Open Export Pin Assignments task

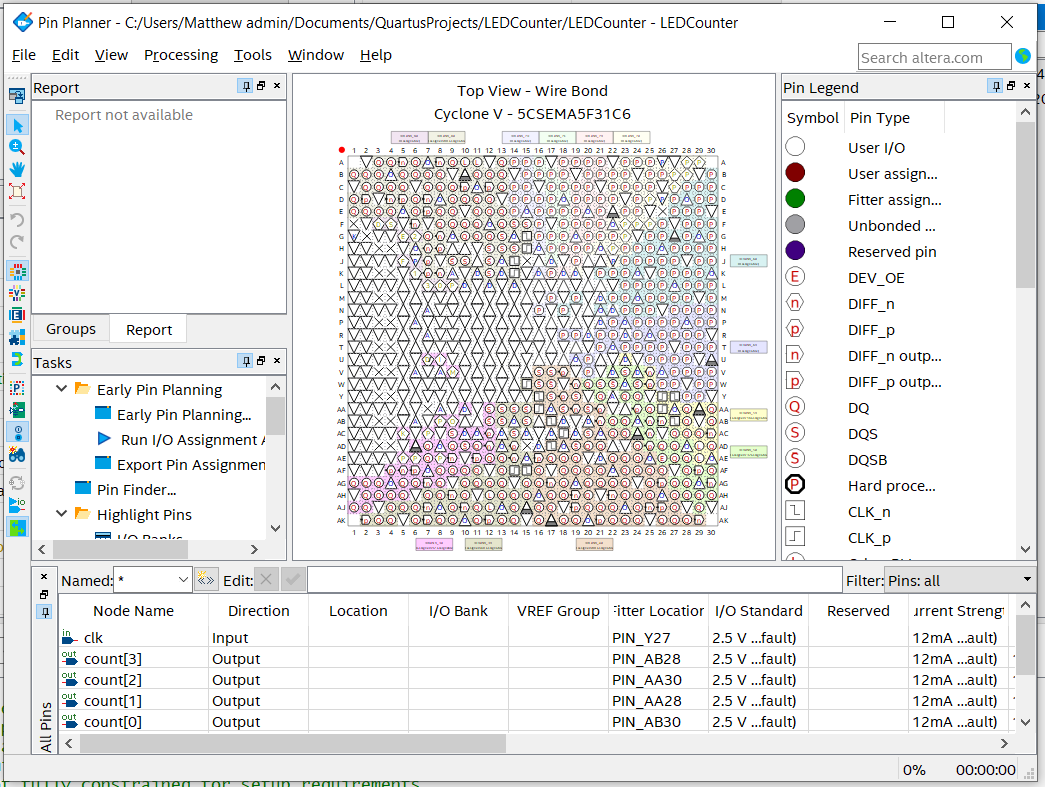[x=191, y=464]
